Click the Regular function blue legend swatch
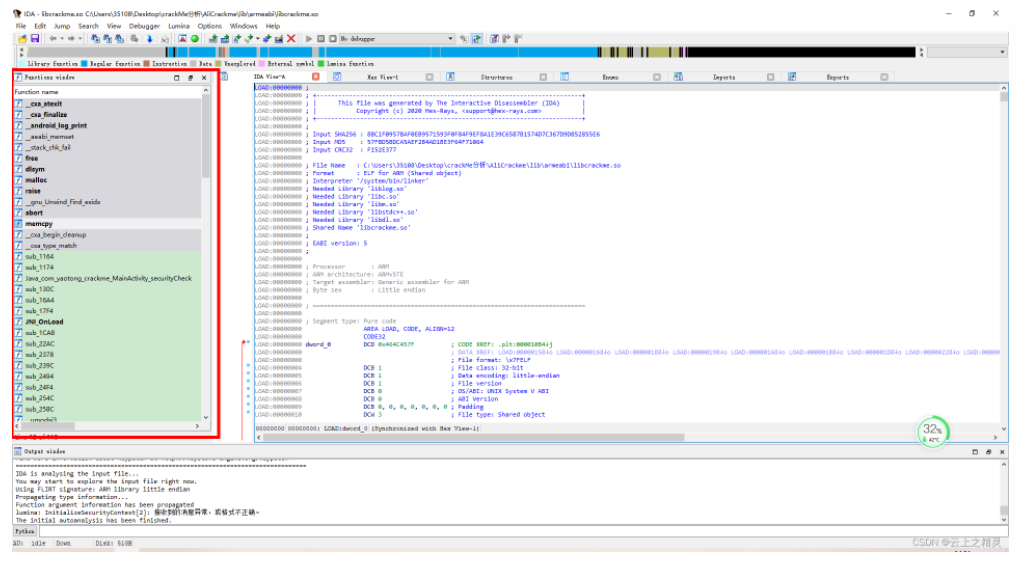The image size is (1019, 561). (x=84, y=64)
